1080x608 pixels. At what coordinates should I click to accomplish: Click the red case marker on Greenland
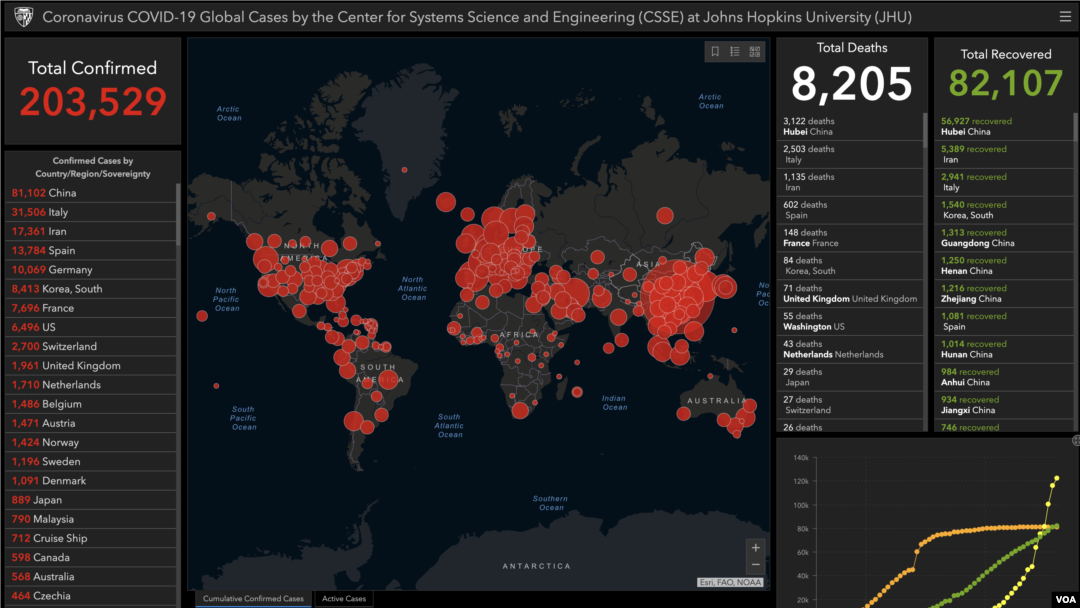click(x=404, y=169)
